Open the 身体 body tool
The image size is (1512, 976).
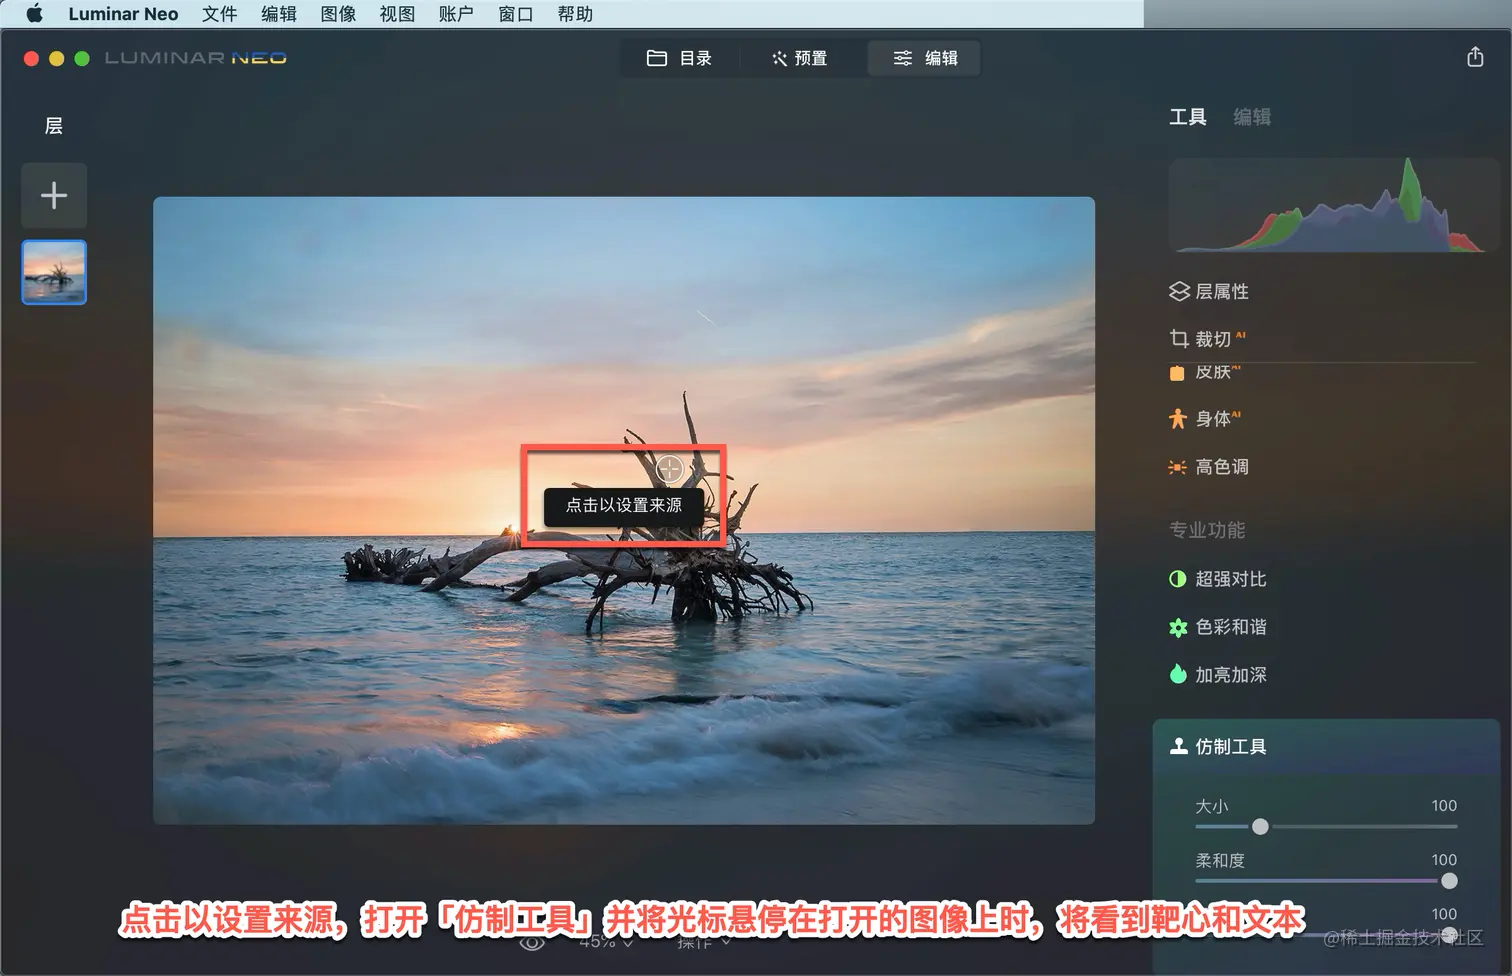tap(1205, 418)
